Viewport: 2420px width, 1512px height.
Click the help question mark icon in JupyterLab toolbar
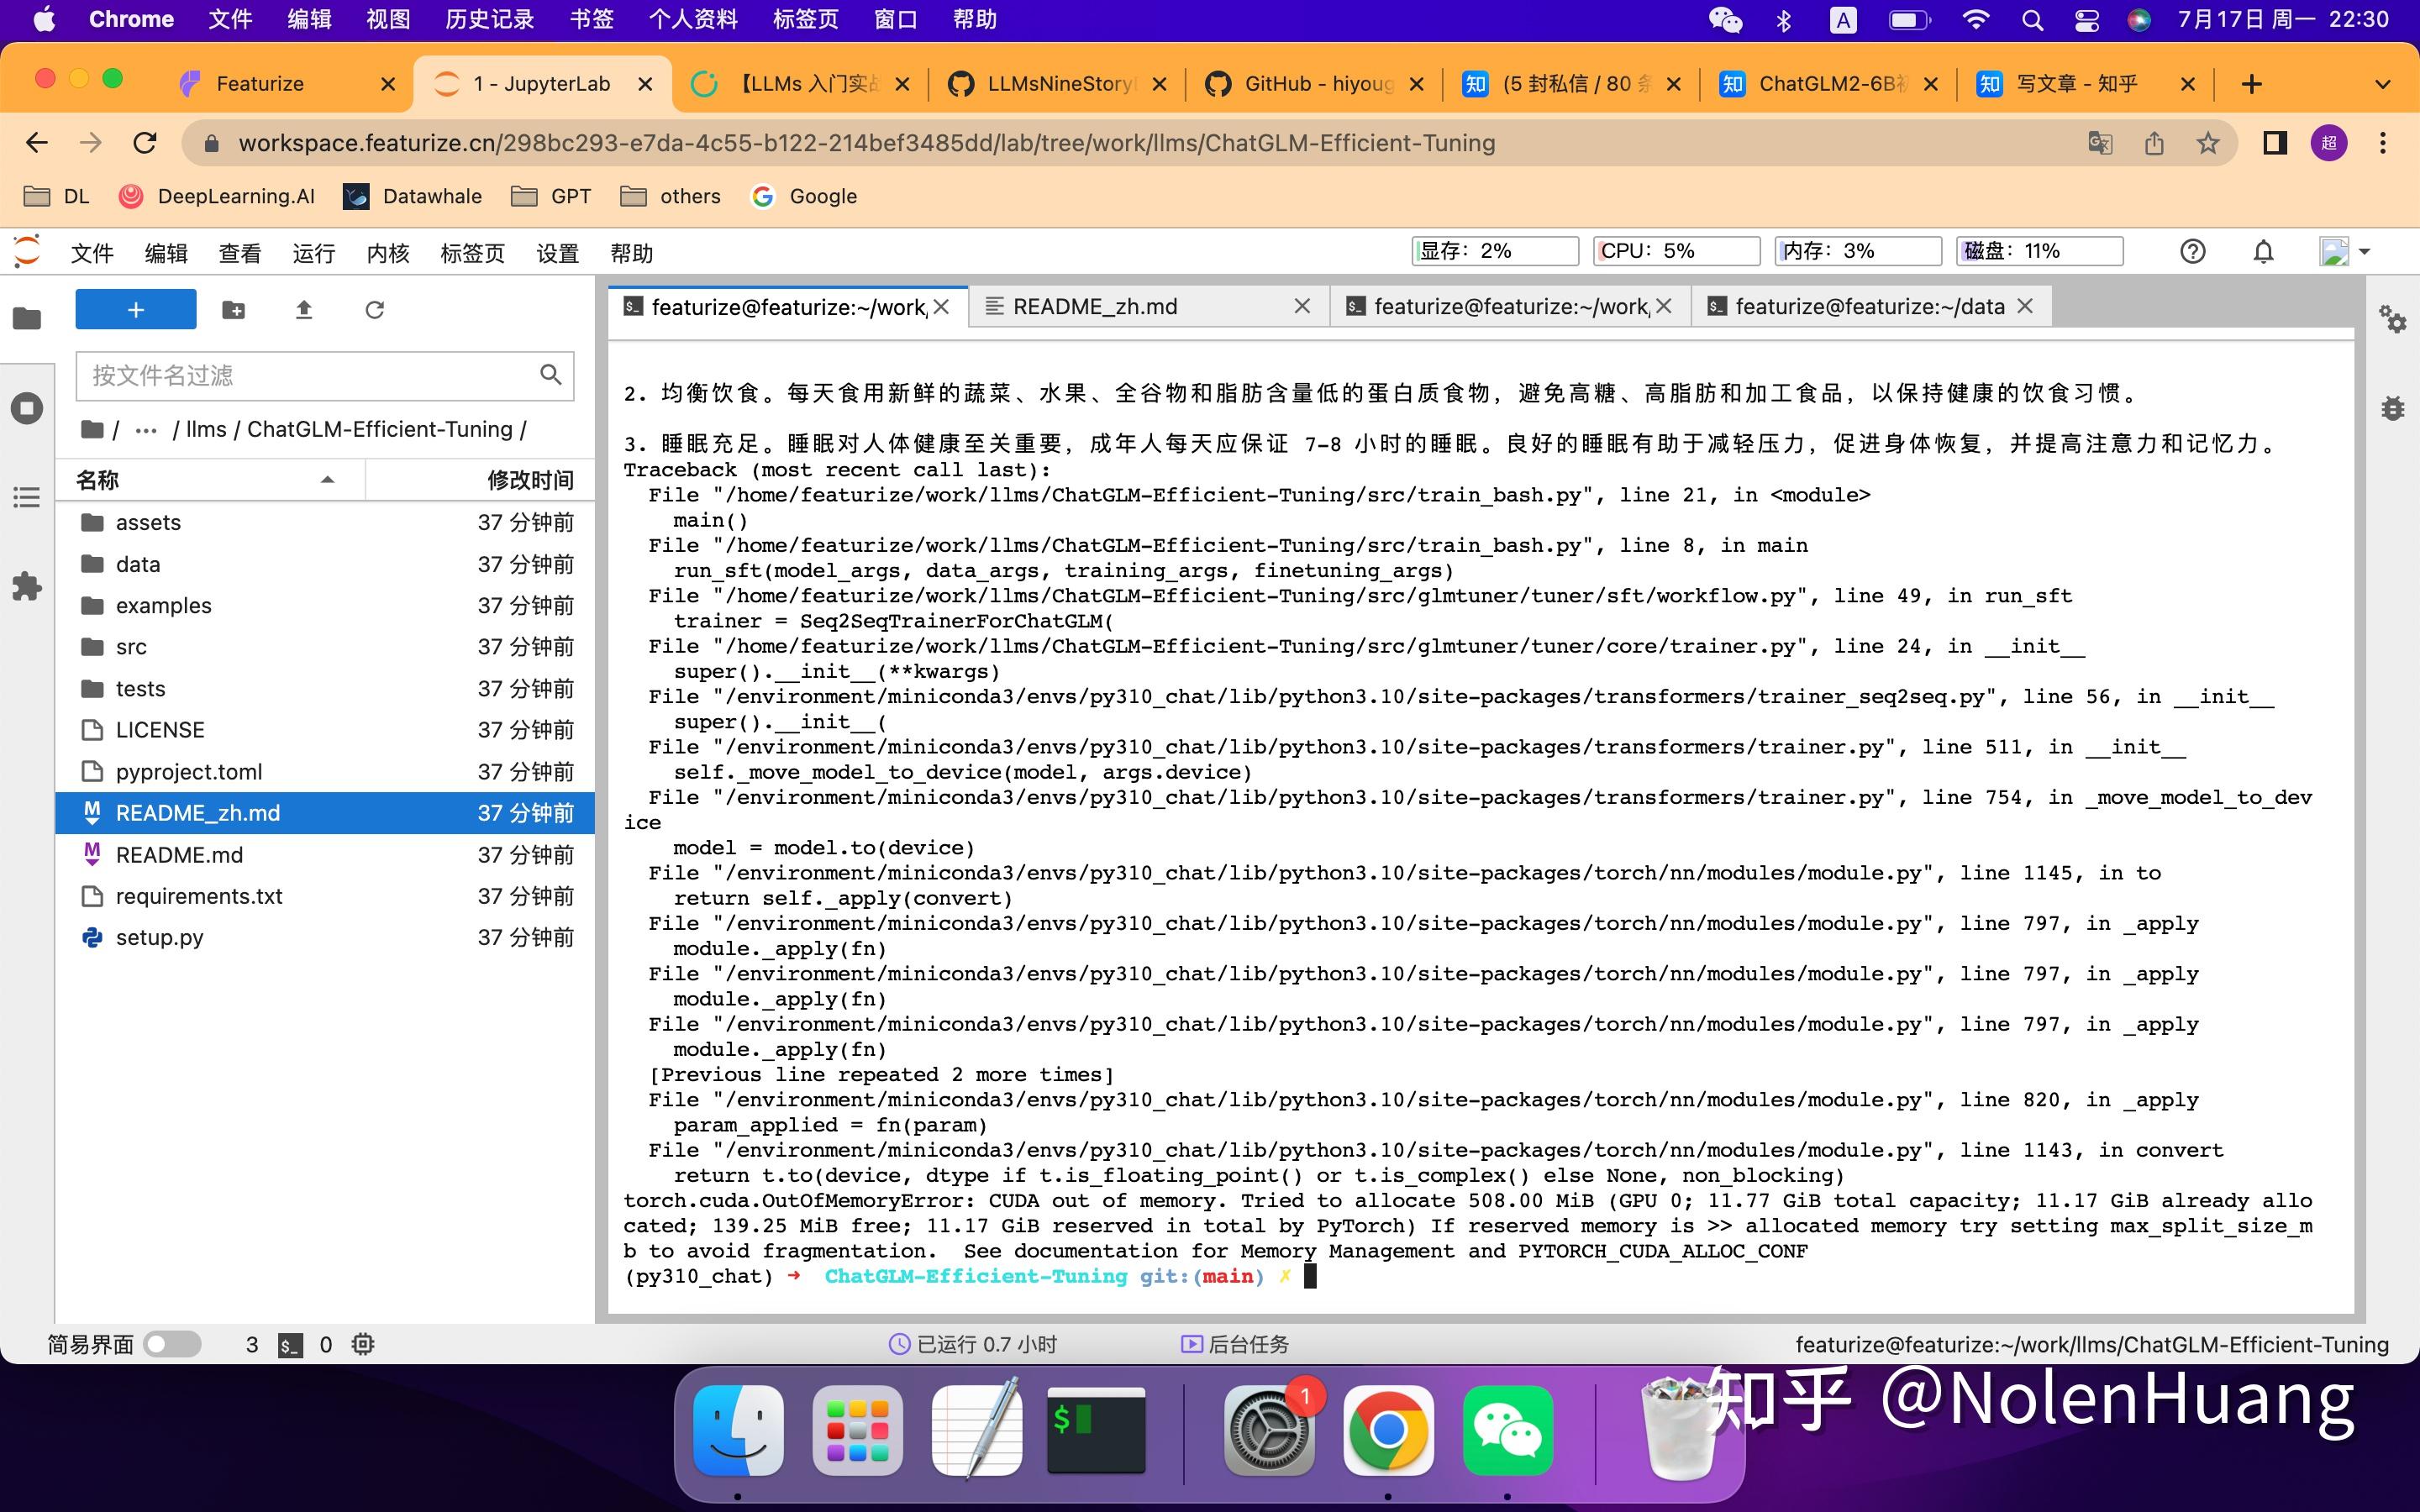tap(2193, 252)
